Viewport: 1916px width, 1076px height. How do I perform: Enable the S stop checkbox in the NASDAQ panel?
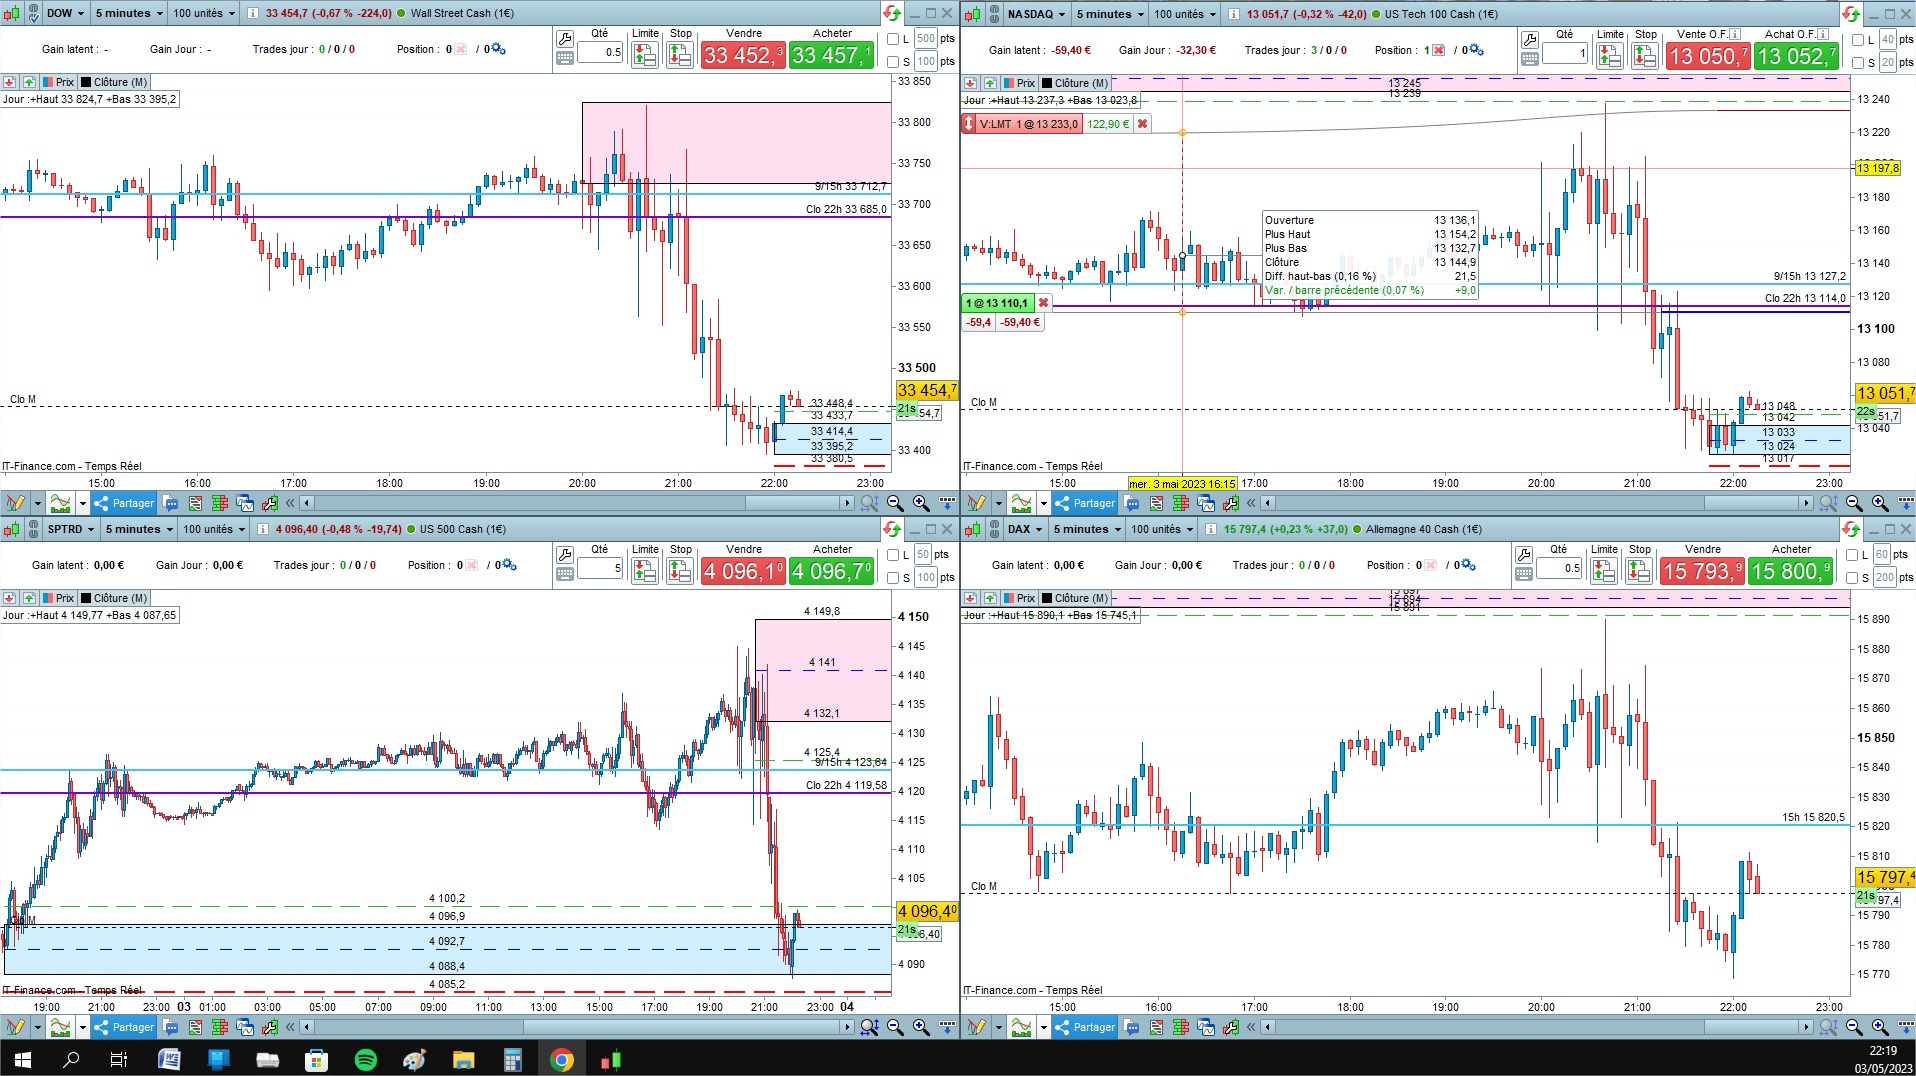tap(1857, 63)
